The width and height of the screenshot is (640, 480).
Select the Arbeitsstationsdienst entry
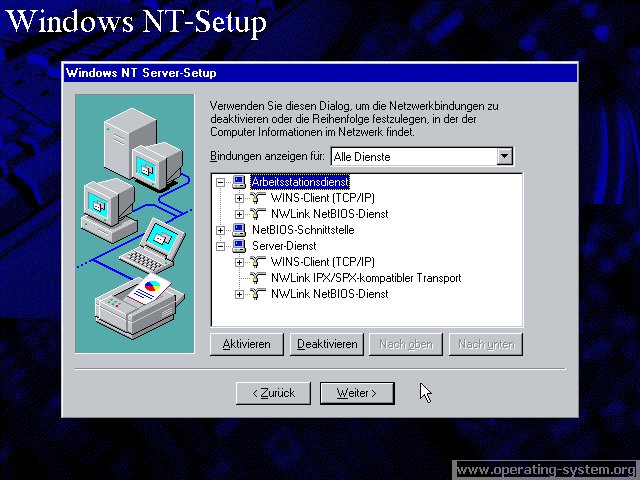click(x=300, y=182)
